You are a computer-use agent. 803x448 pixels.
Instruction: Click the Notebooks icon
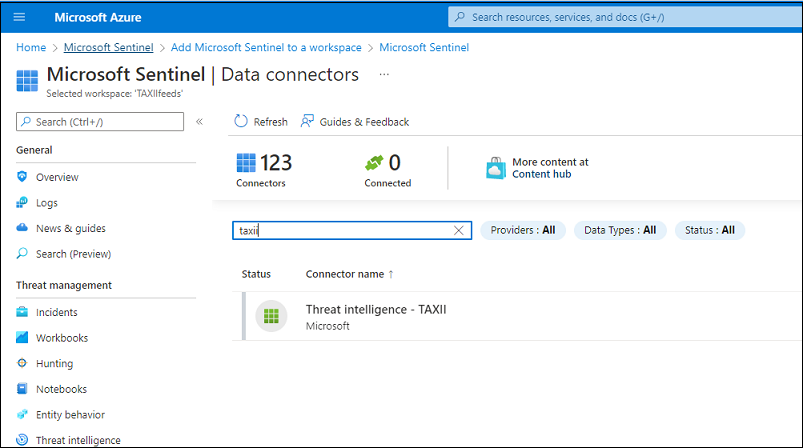[x=22, y=389]
